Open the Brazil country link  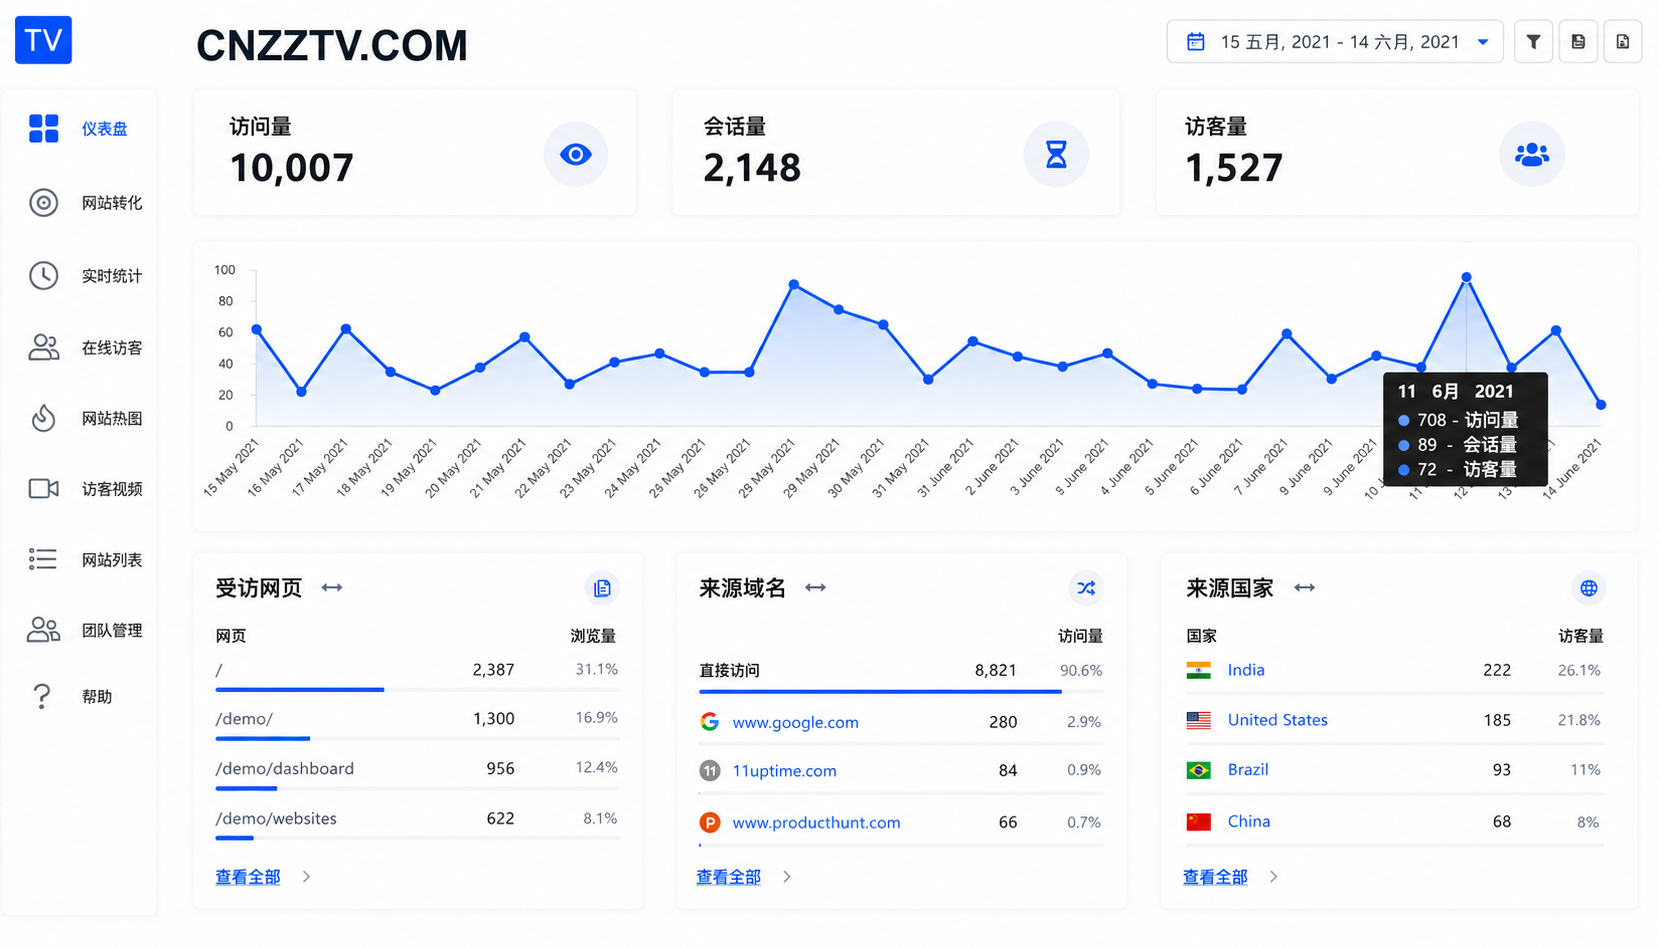[1248, 769]
